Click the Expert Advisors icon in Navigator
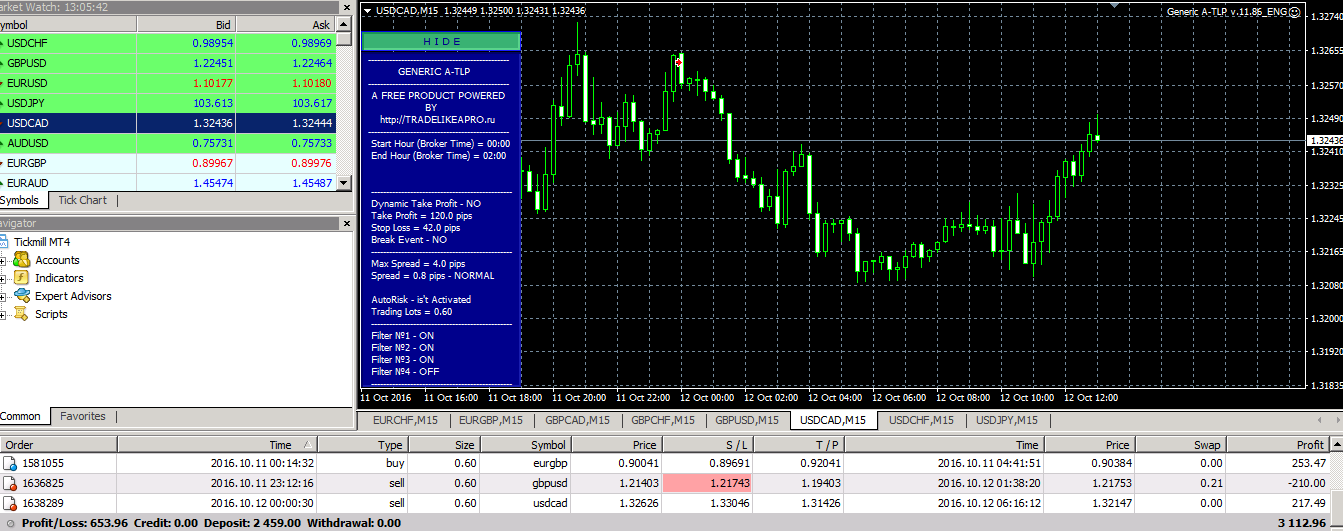This screenshot has height=531, width=1343. coord(22,296)
